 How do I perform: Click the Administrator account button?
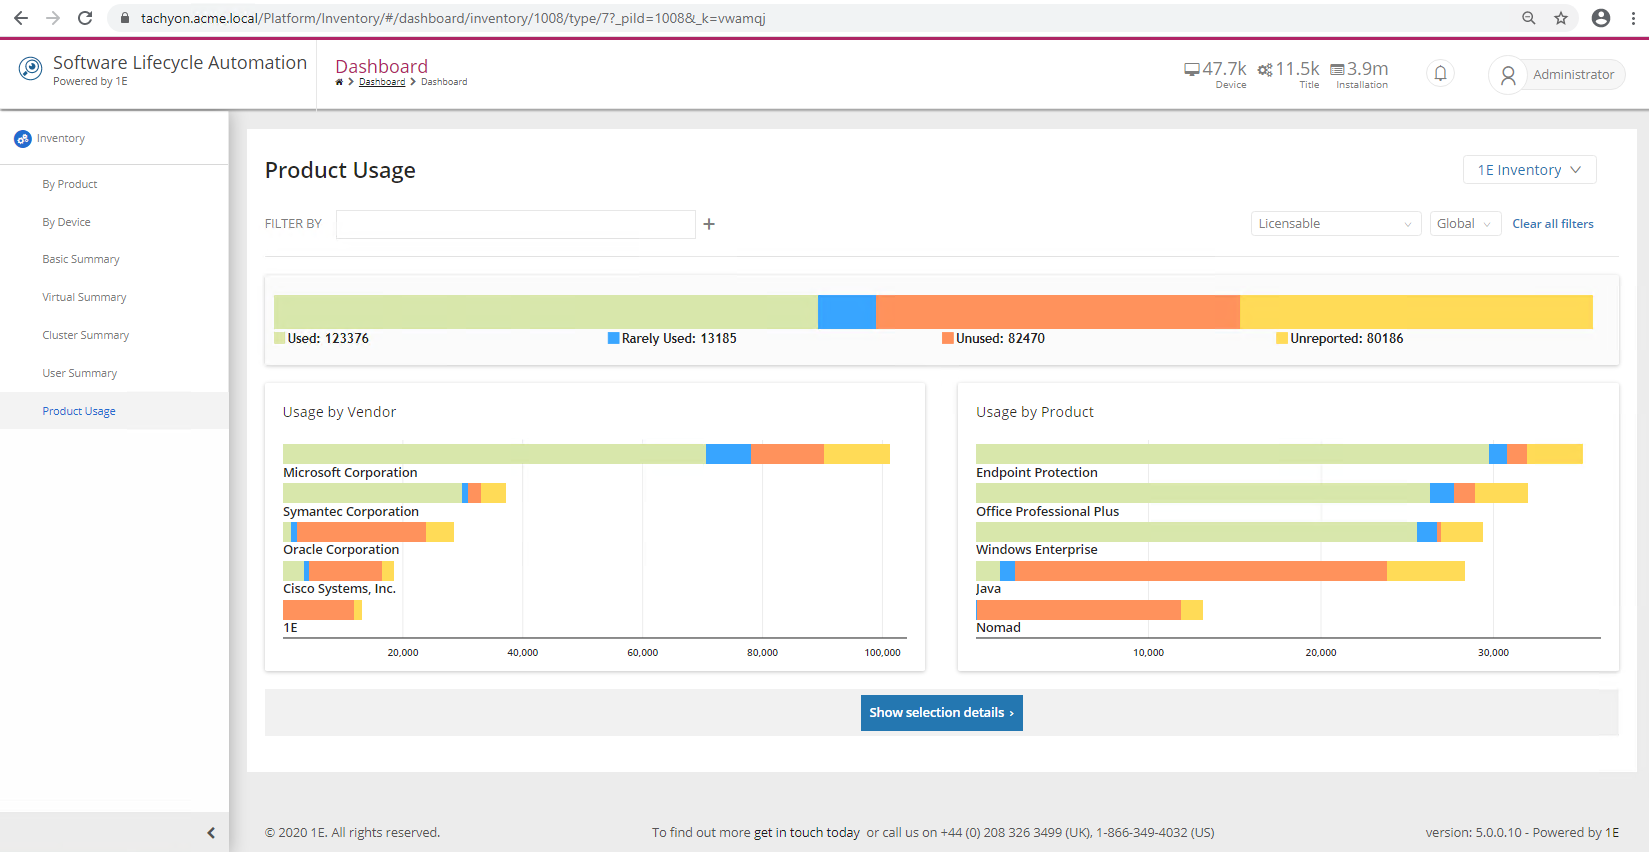(x=1557, y=75)
